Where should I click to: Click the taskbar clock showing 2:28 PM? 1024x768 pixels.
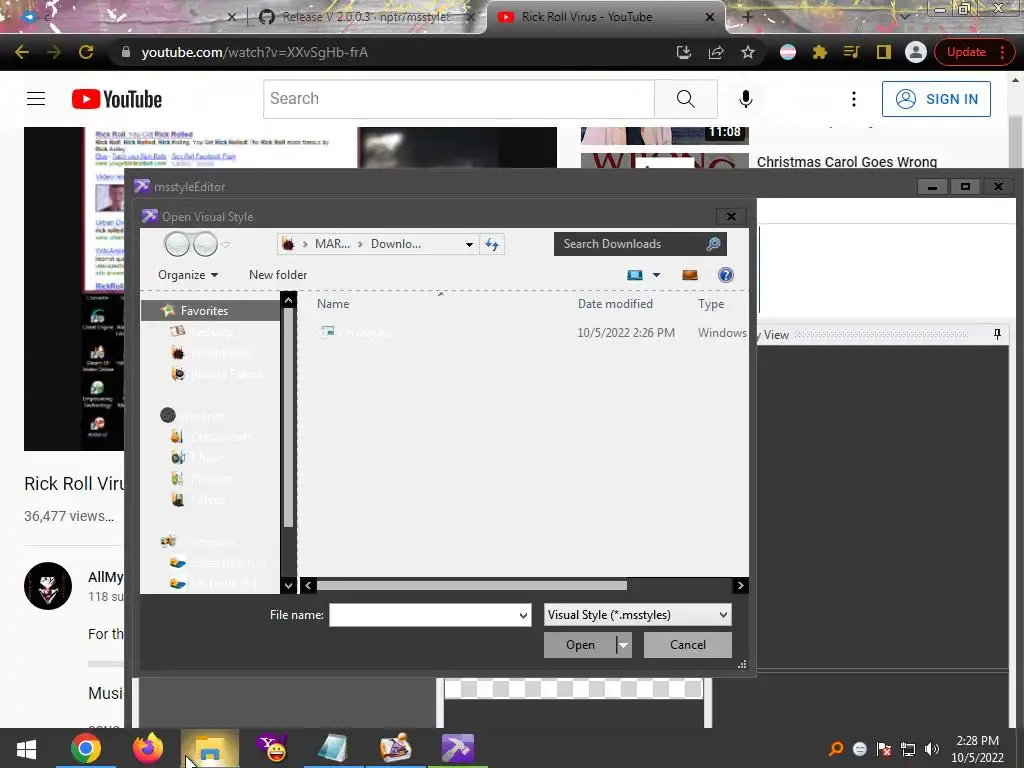[977, 749]
